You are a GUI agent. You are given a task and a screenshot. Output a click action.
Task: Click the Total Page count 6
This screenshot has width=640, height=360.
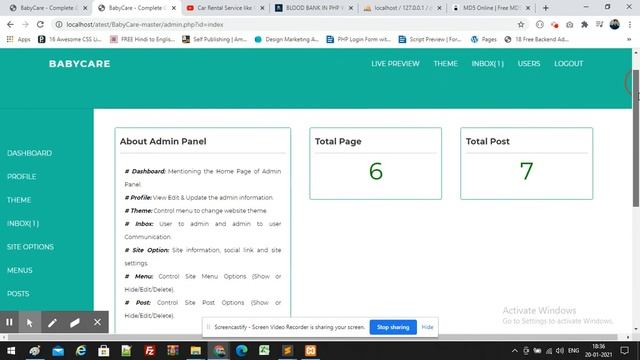pyautogui.click(x=376, y=171)
